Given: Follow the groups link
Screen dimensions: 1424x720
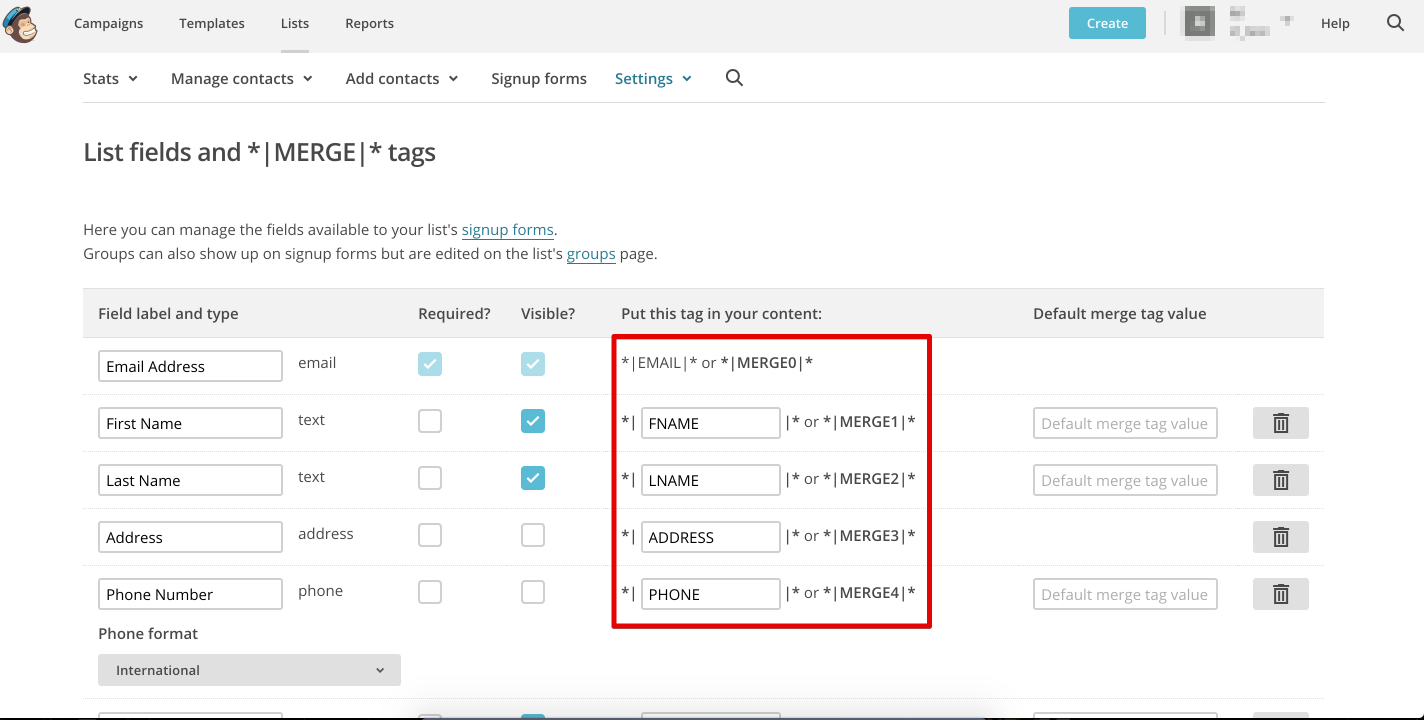Looking at the screenshot, I should point(591,254).
